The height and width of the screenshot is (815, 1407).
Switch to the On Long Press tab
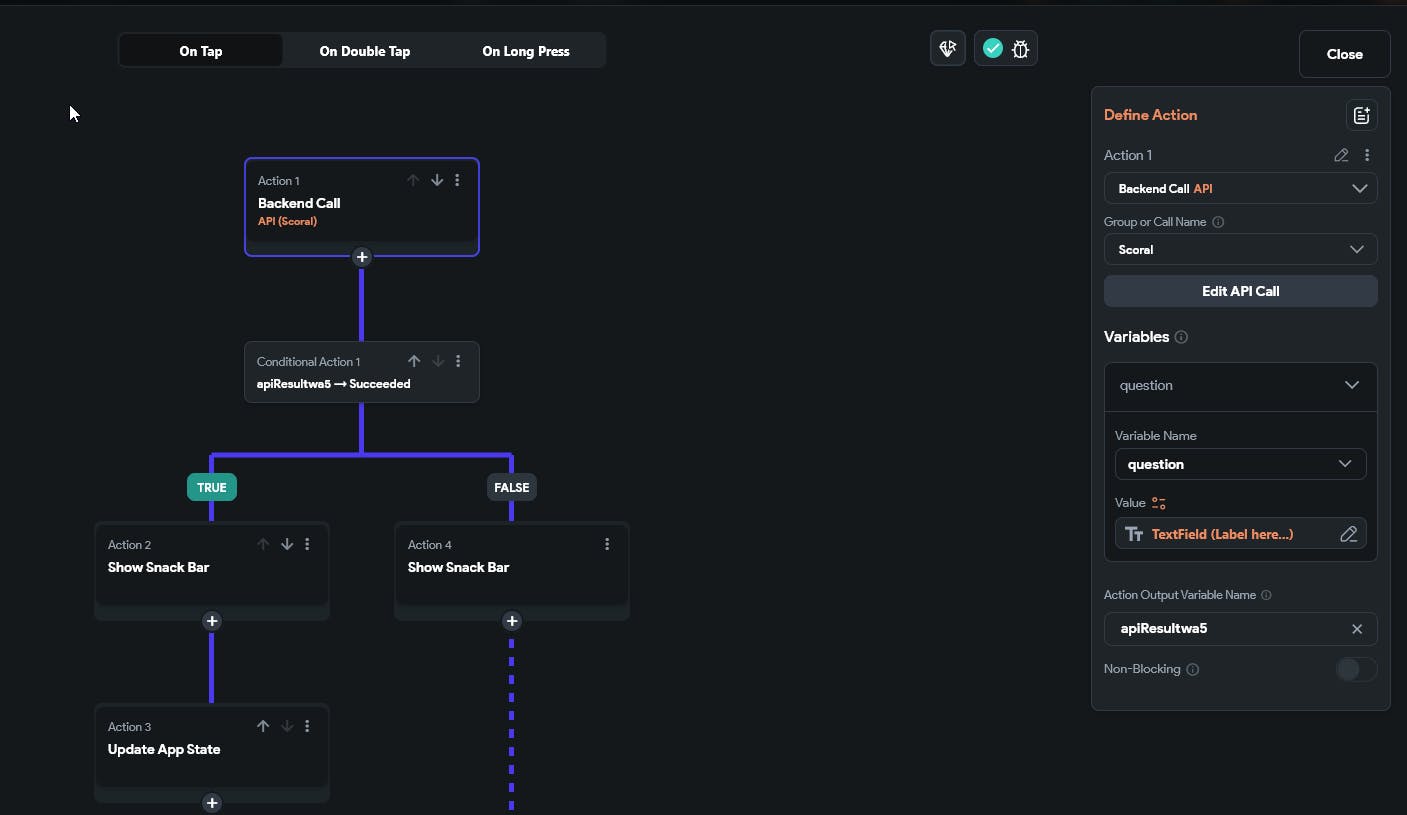525,51
